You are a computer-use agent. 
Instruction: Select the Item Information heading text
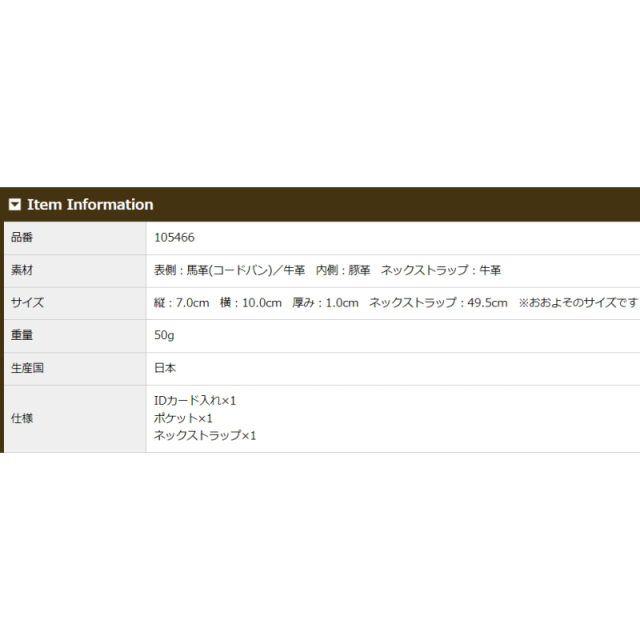[90, 204]
